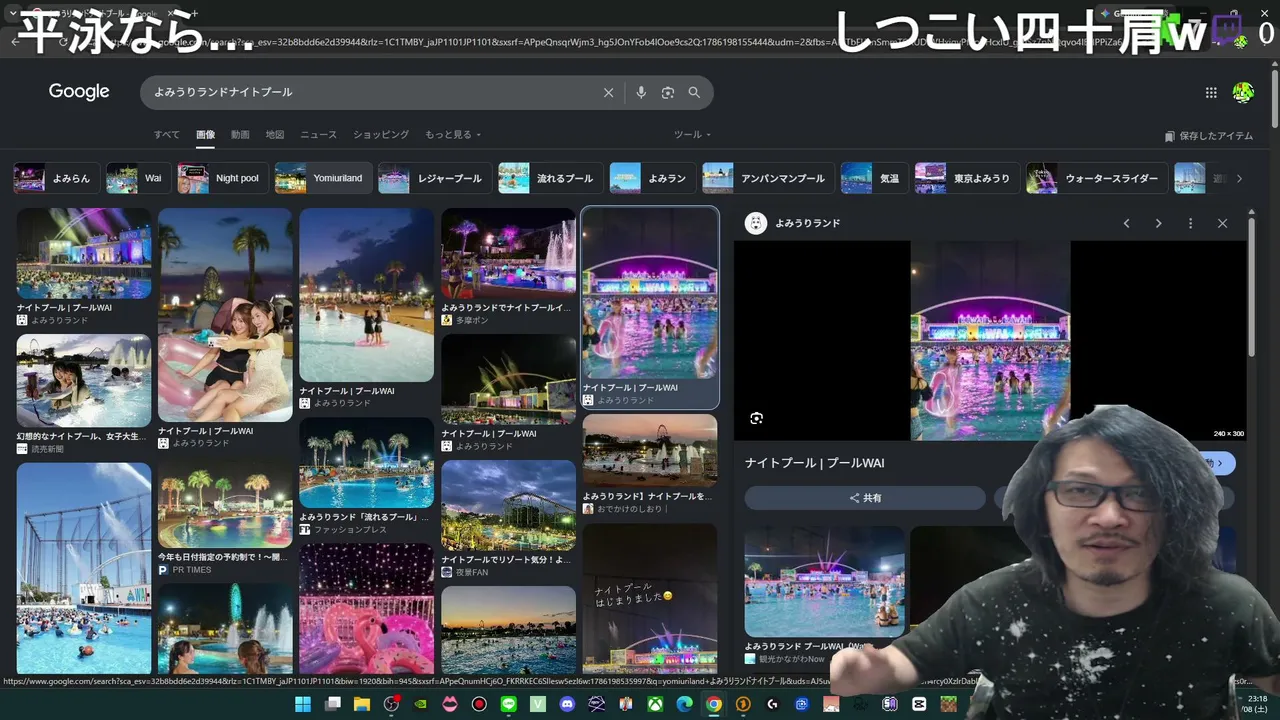Open Google Lens image search from the search bar
1280x720 pixels.
(668, 93)
